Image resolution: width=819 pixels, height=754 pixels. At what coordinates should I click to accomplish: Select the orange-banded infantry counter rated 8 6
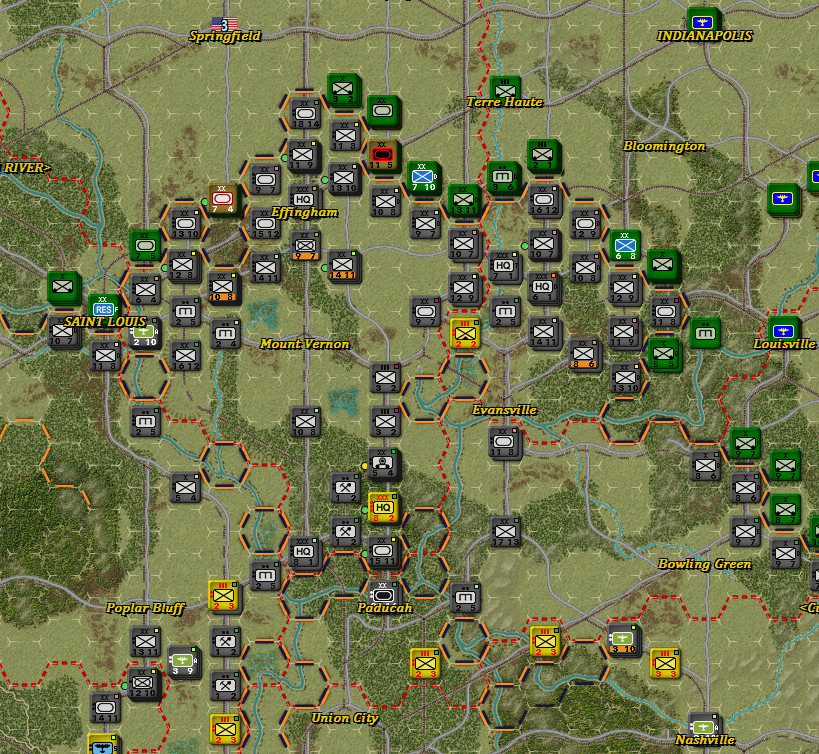[584, 355]
